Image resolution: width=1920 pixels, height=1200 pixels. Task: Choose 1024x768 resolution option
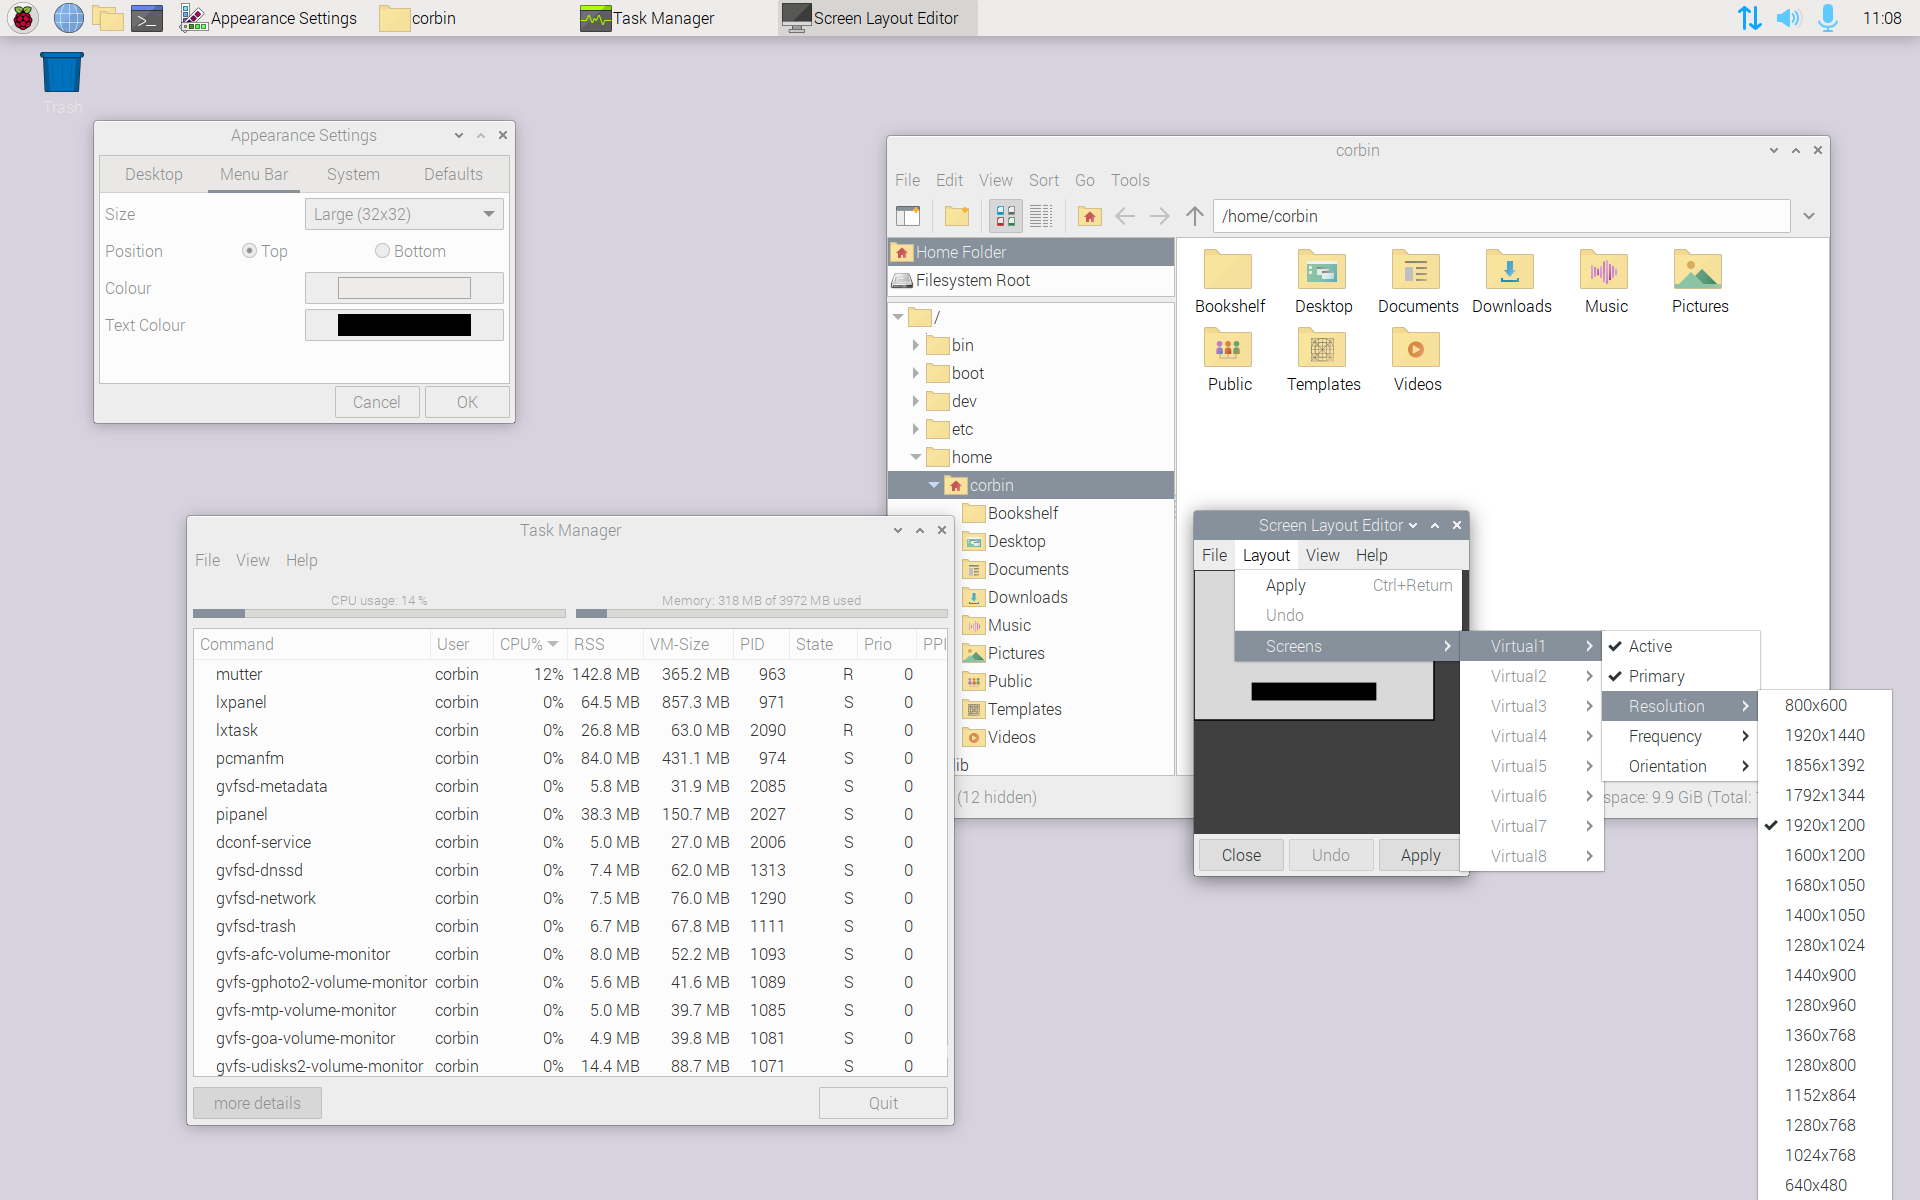point(1824,1155)
